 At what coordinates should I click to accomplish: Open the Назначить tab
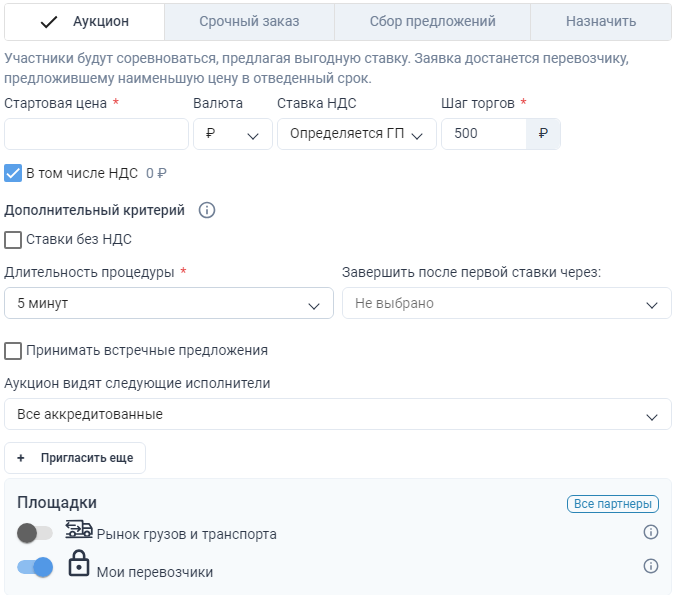(601, 21)
